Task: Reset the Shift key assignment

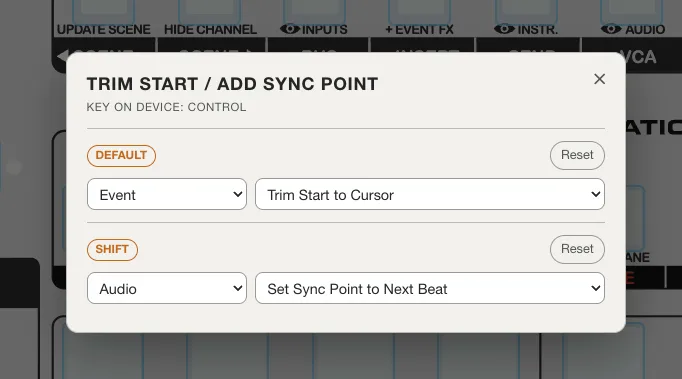Action: click(577, 249)
